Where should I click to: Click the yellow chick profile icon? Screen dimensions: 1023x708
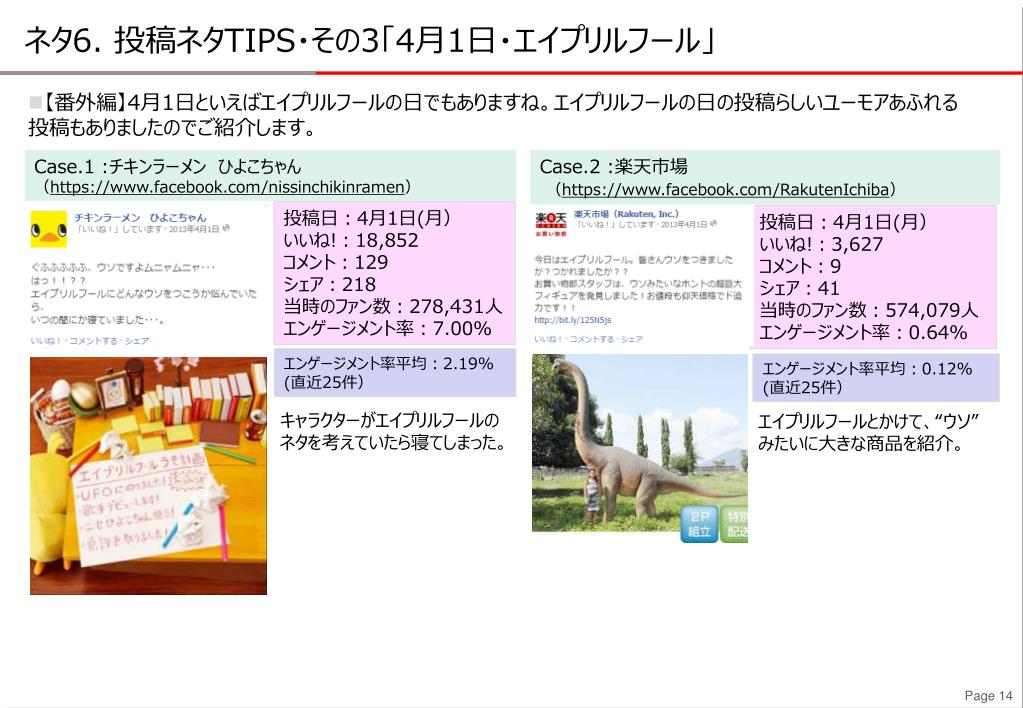click(x=48, y=228)
